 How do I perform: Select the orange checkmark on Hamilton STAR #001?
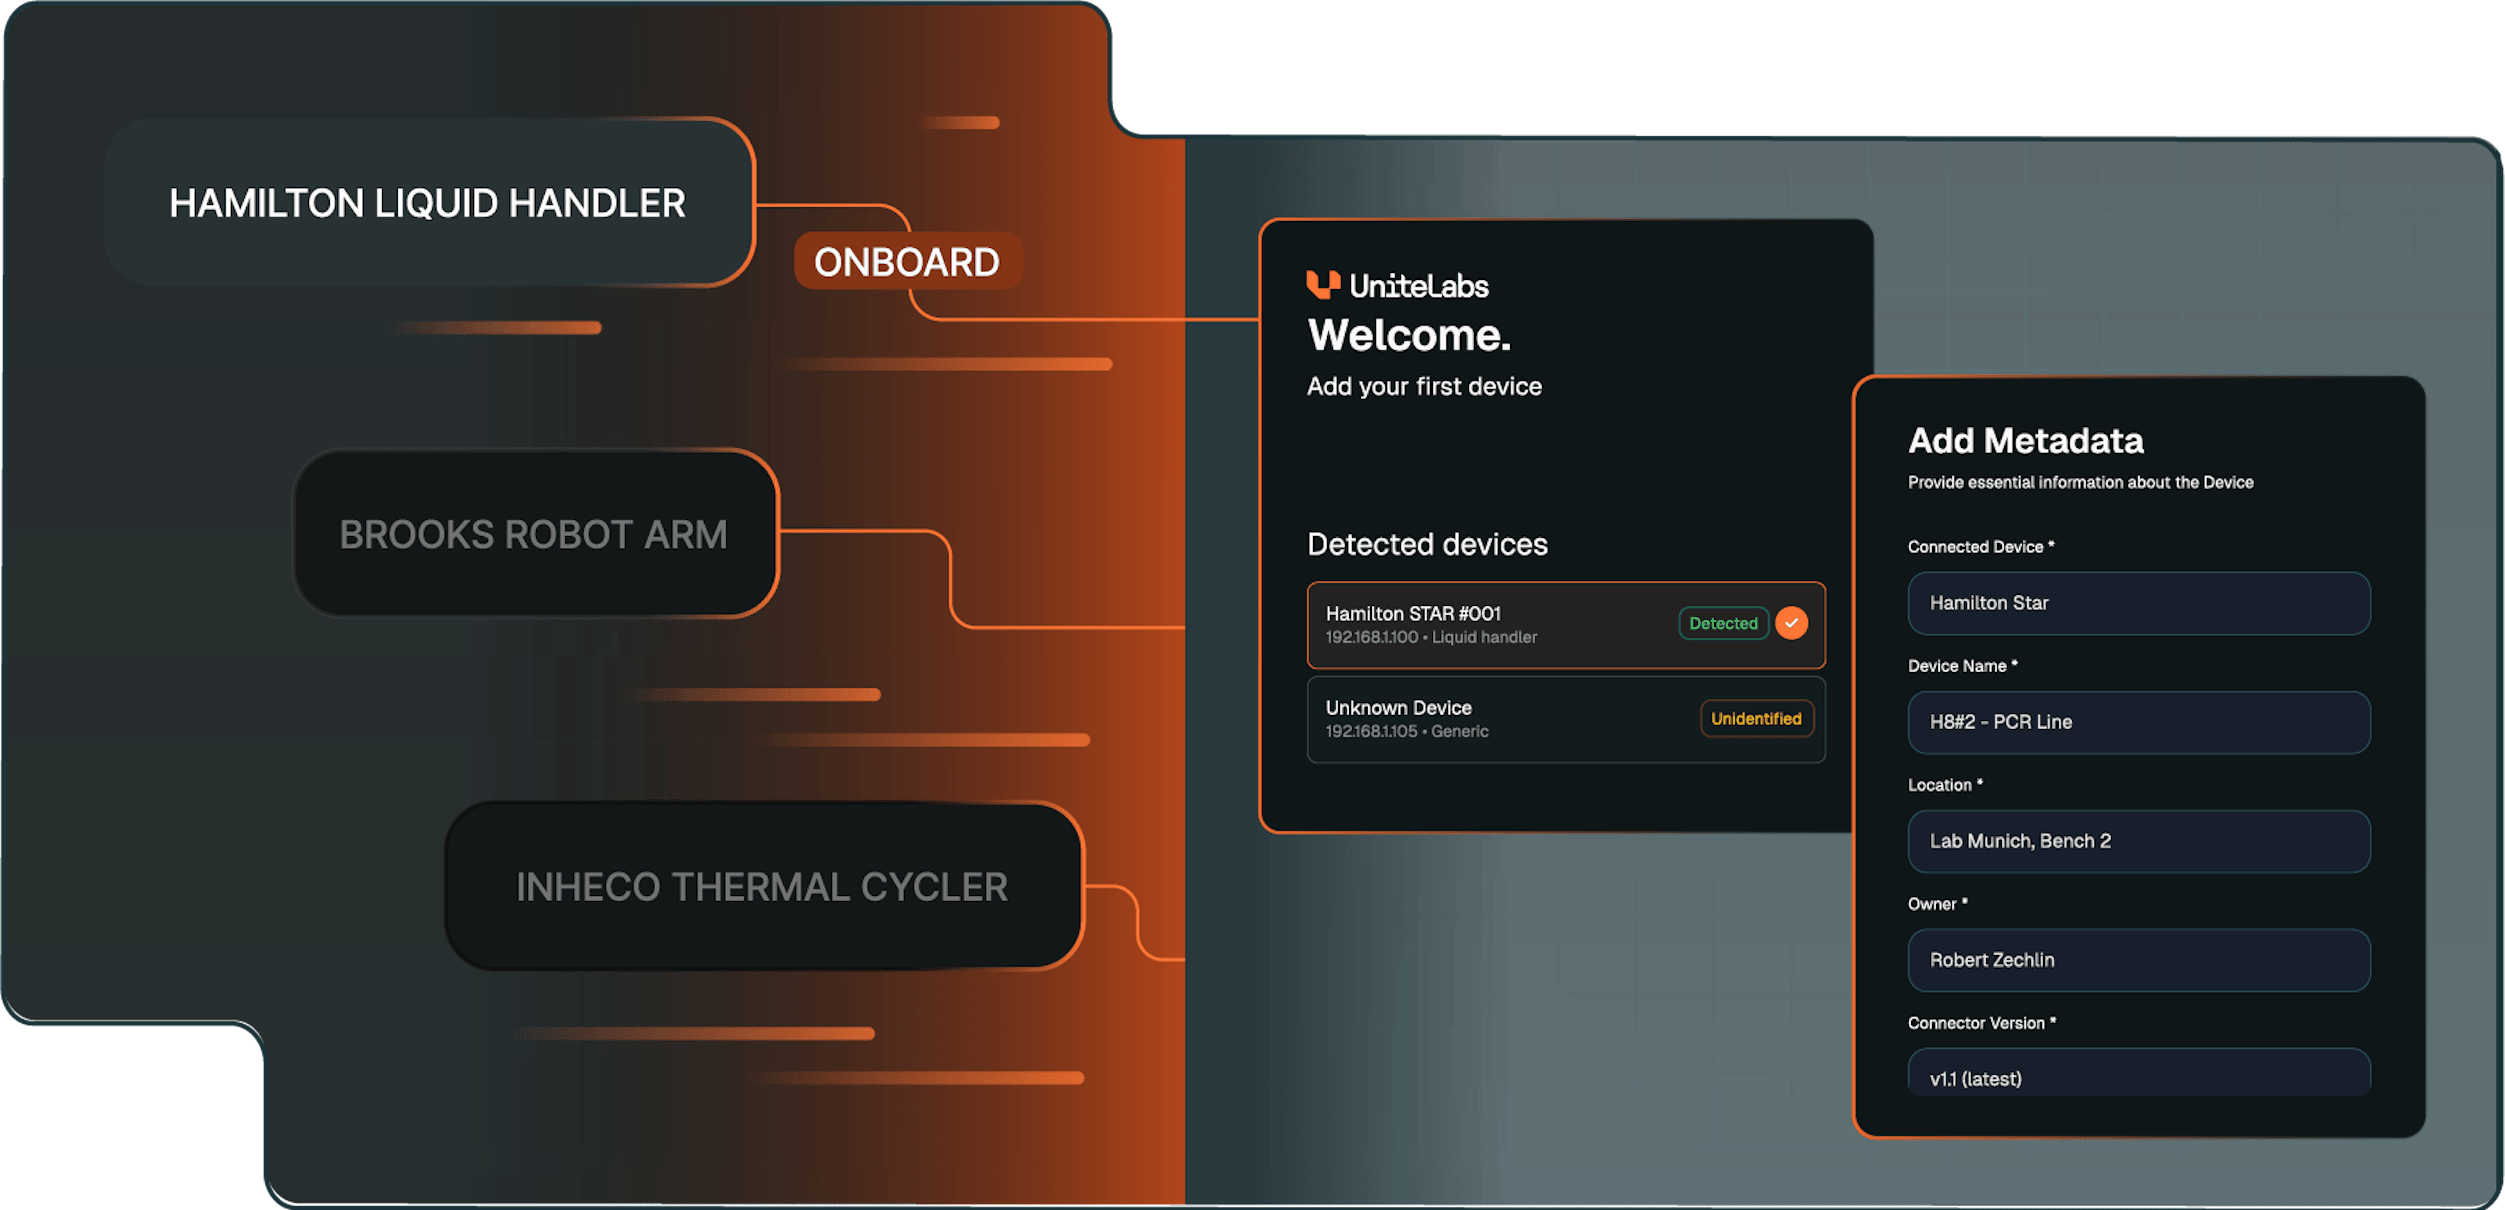click(x=1792, y=623)
